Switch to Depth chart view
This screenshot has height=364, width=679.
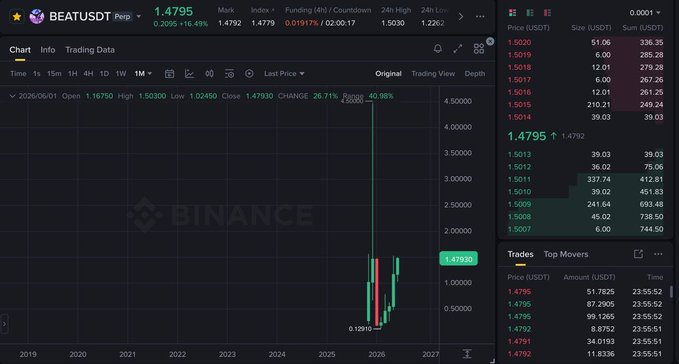475,74
